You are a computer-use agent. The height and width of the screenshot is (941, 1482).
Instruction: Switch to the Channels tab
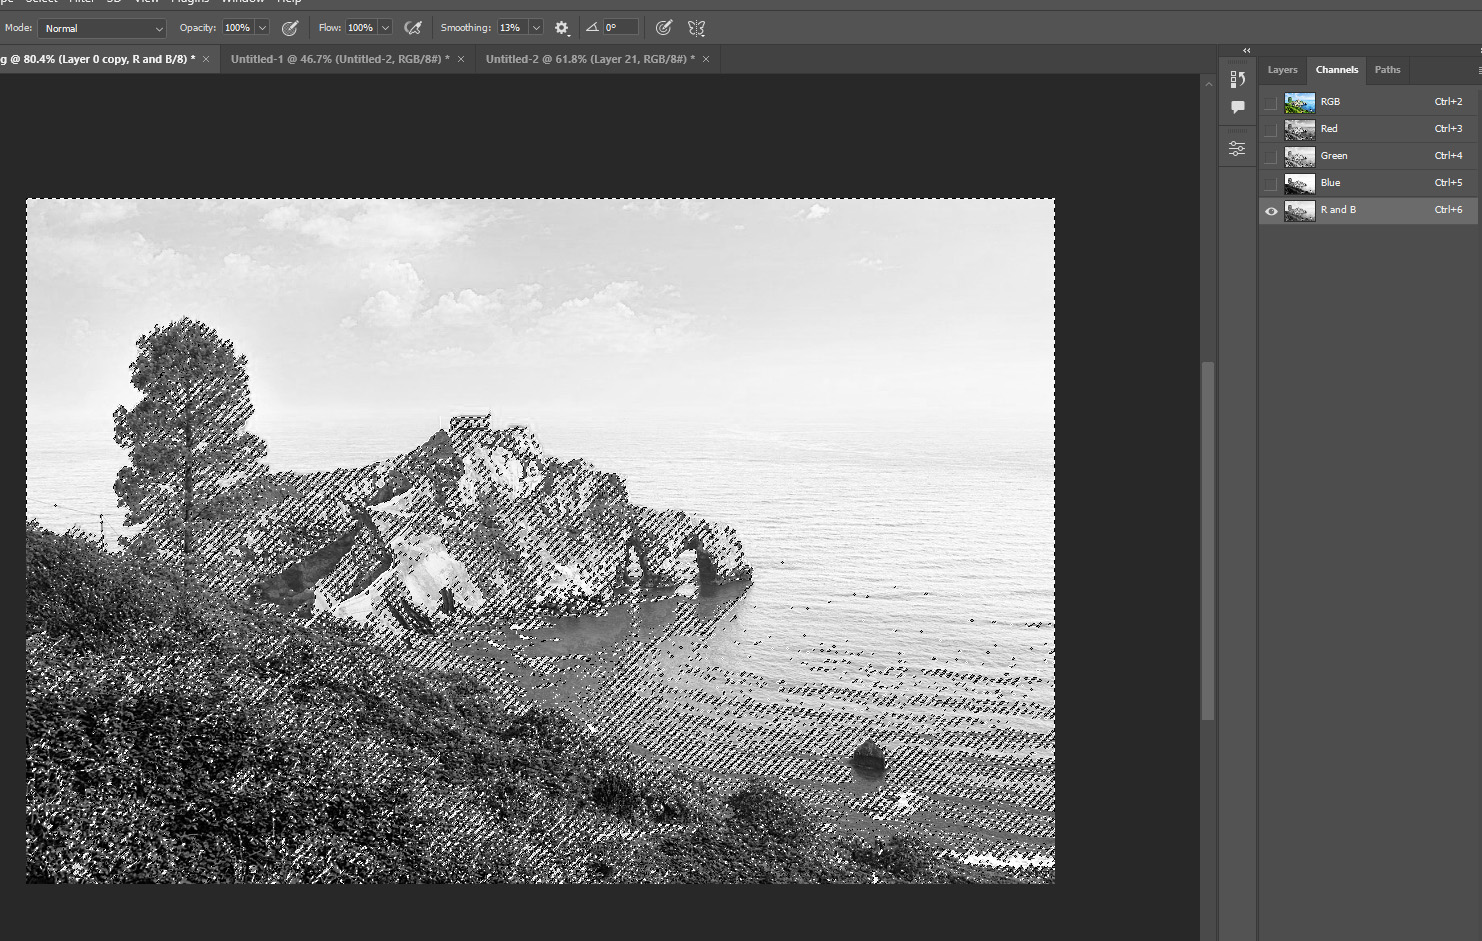(1337, 70)
